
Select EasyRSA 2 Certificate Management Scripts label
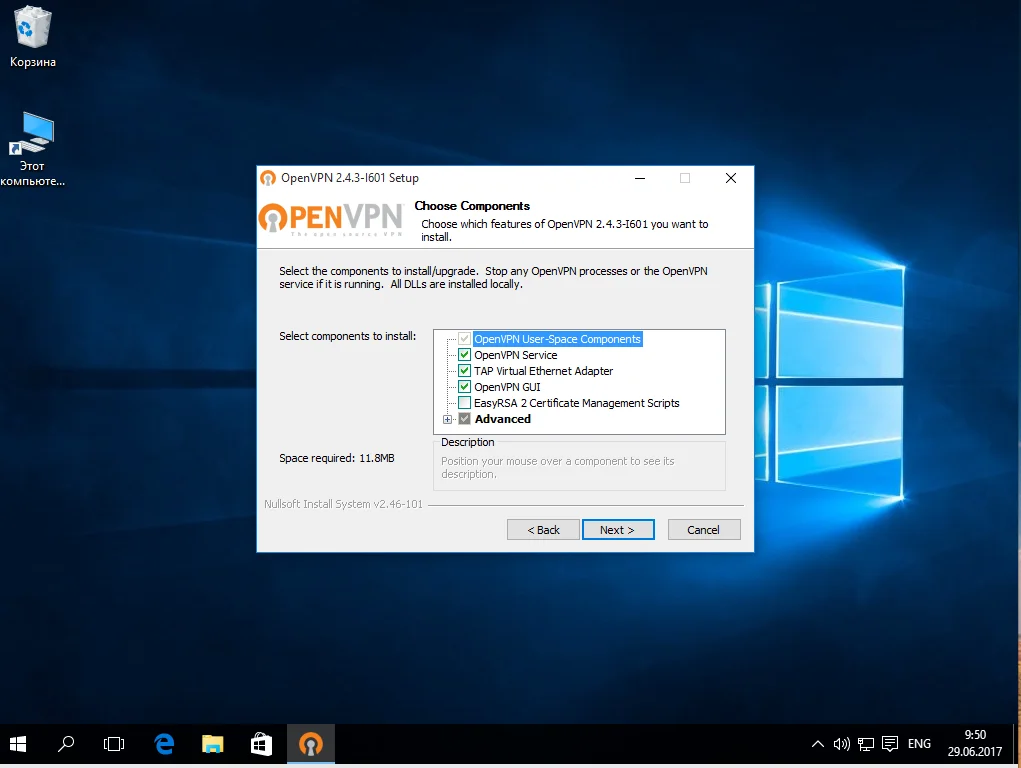576,403
